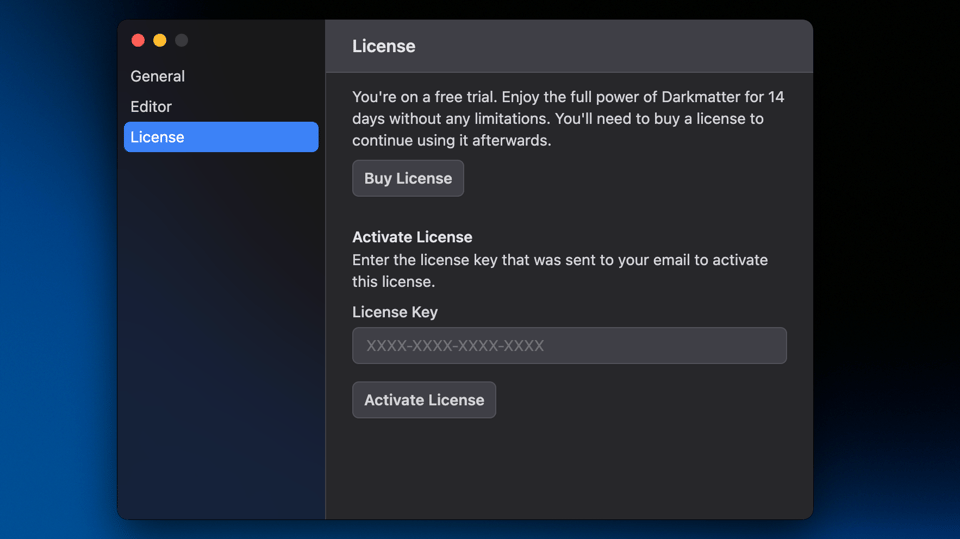The height and width of the screenshot is (539, 960).
Task: Close the preferences window with red button
Action: pyautogui.click(x=138, y=40)
